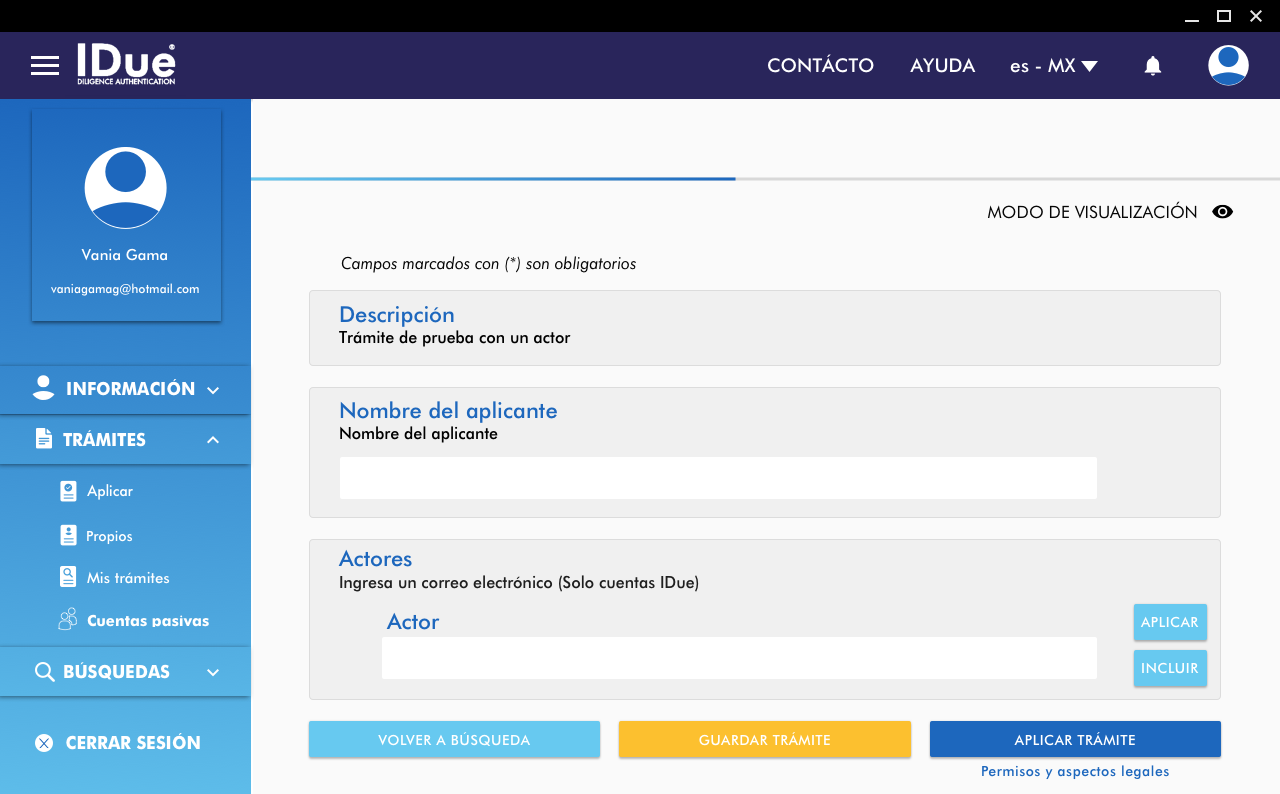This screenshot has height=794, width=1280.
Task: Toggle Modo de Visualización eye icon
Action: tap(1222, 212)
